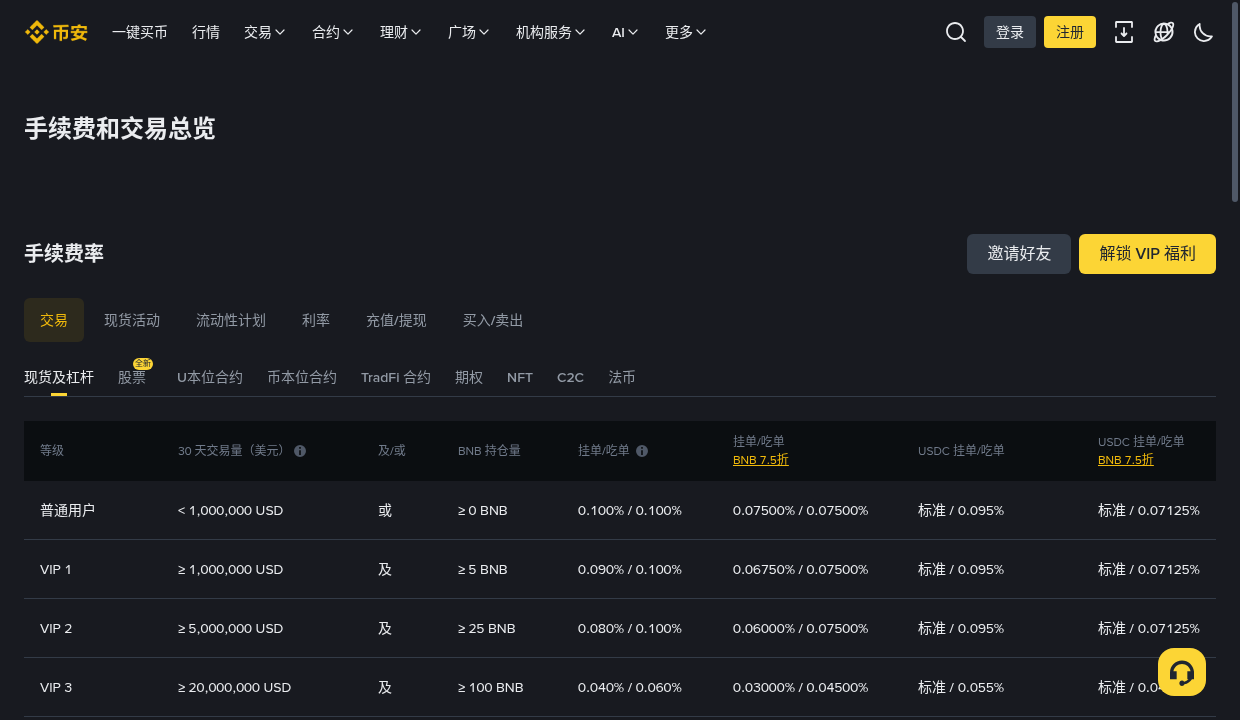Open the language globe icon
The height and width of the screenshot is (720, 1240).
[x=1164, y=32]
